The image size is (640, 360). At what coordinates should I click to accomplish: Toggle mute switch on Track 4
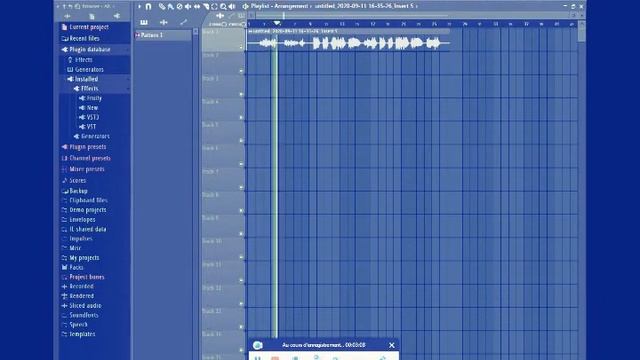click(x=241, y=118)
